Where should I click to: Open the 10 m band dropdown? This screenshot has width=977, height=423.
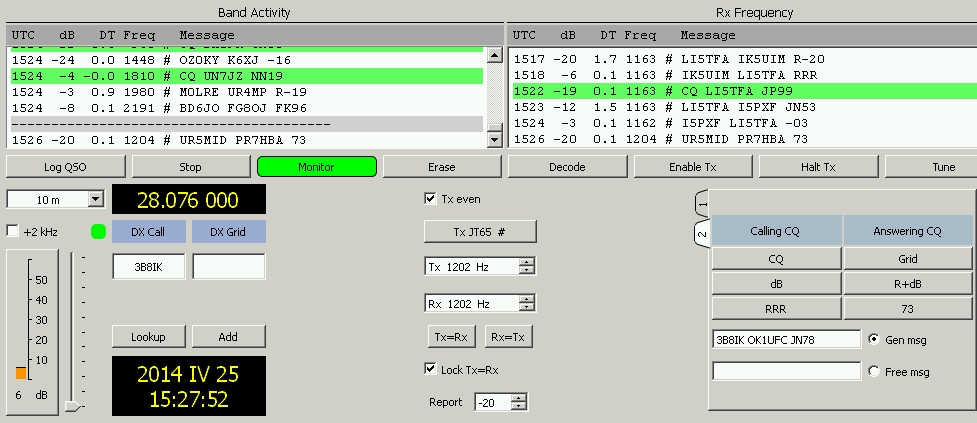(x=96, y=200)
